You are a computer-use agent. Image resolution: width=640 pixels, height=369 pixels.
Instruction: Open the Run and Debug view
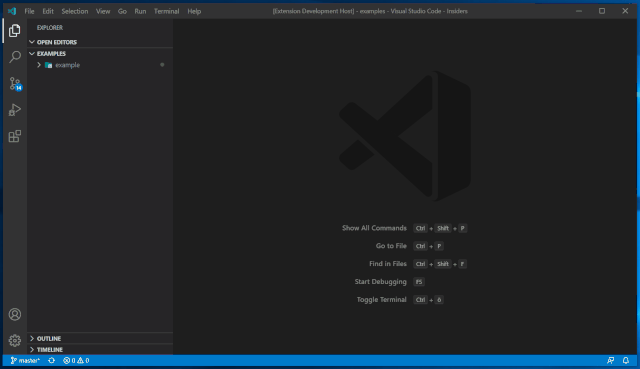click(15, 110)
